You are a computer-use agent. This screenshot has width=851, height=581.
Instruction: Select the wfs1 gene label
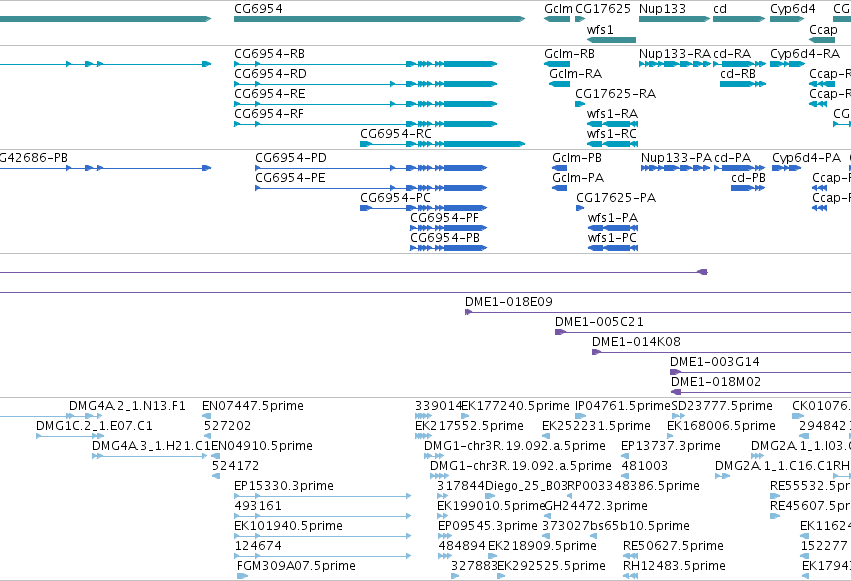pos(600,30)
